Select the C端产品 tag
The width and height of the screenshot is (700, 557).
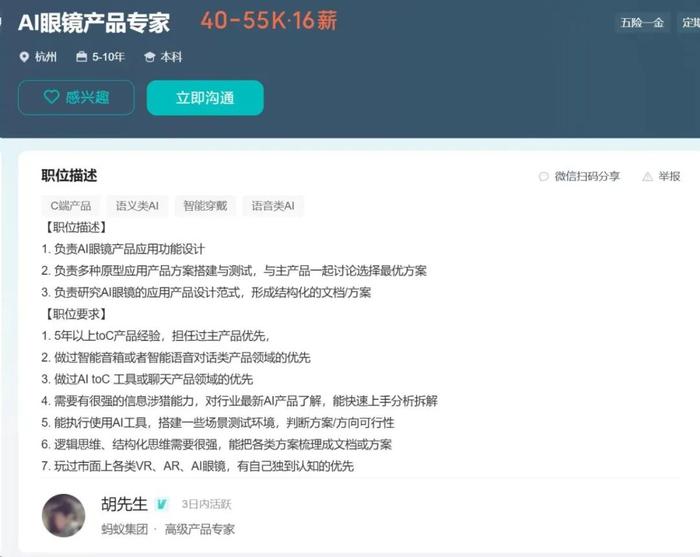click(71, 206)
